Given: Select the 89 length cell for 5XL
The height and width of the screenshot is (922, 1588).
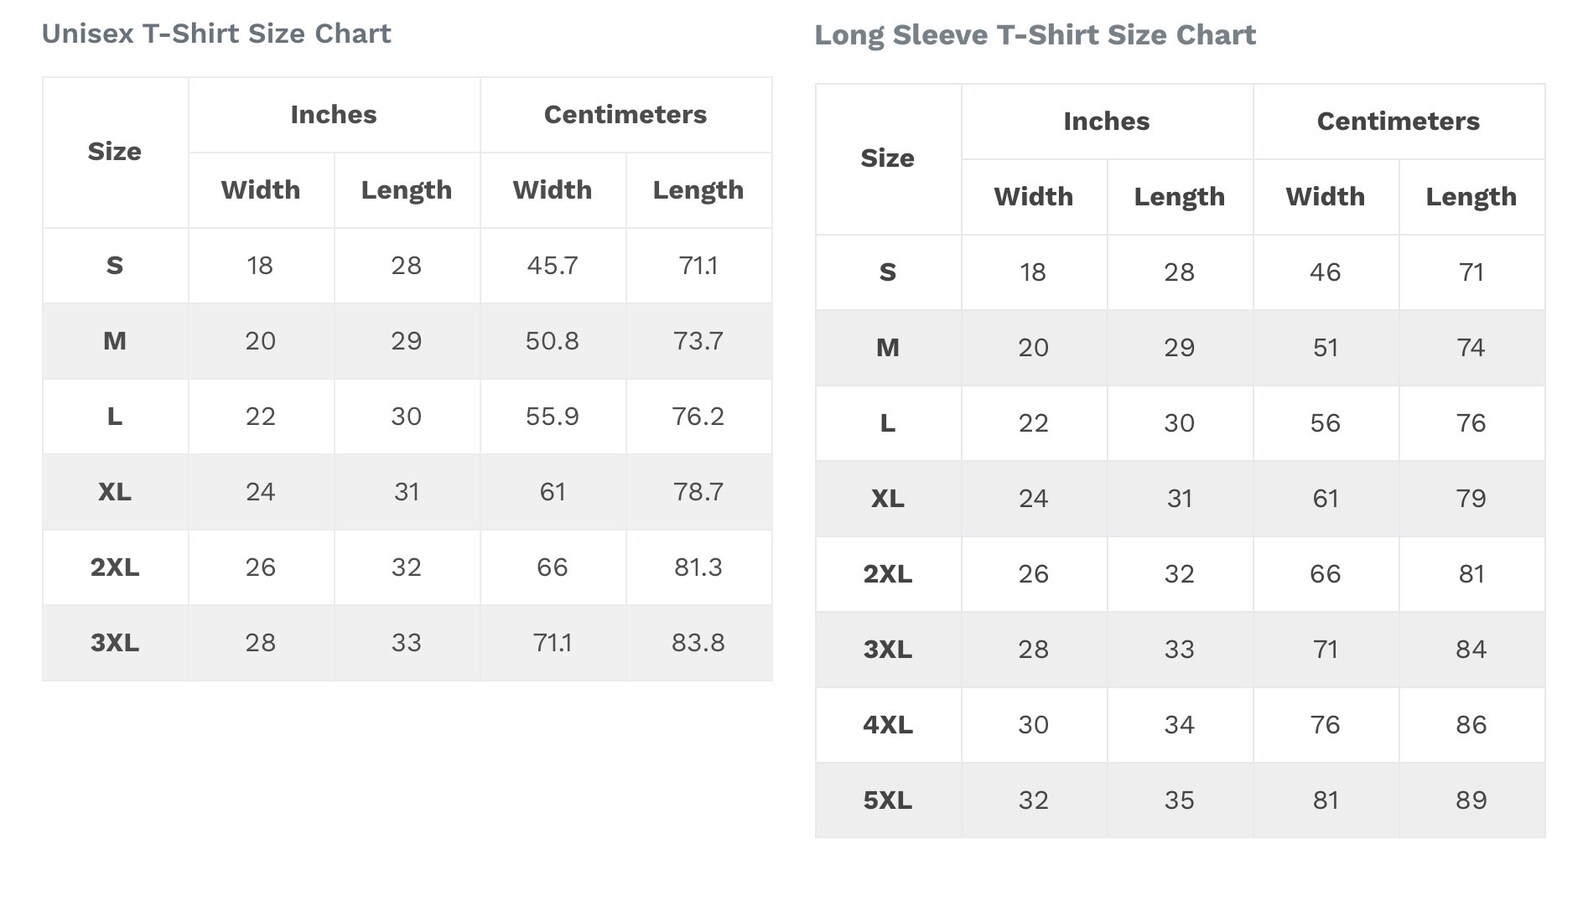Looking at the screenshot, I should [1471, 800].
